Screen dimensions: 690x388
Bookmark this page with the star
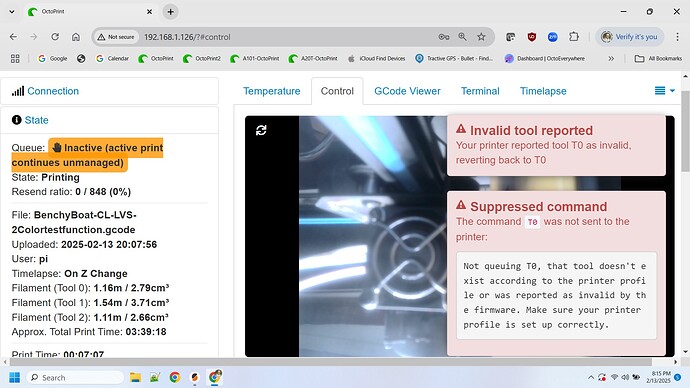pyautogui.click(x=481, y=37)
